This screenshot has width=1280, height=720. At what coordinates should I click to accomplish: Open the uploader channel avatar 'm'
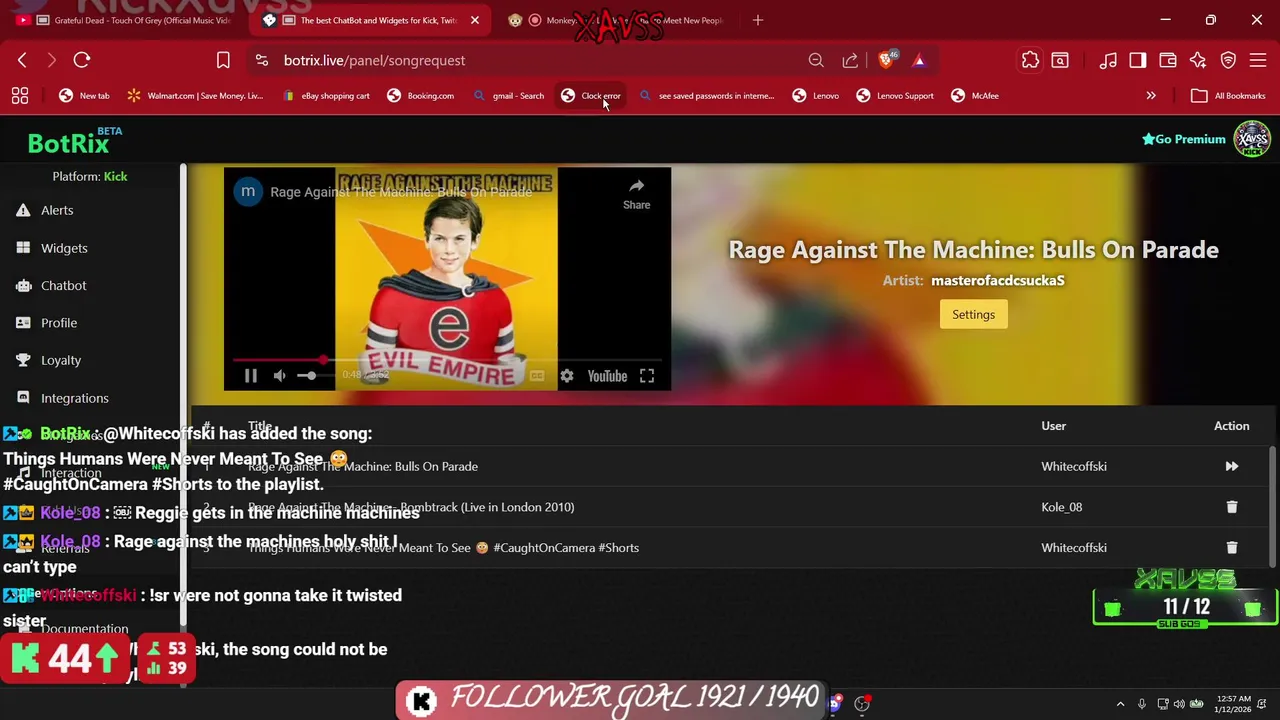pos(248,192)
